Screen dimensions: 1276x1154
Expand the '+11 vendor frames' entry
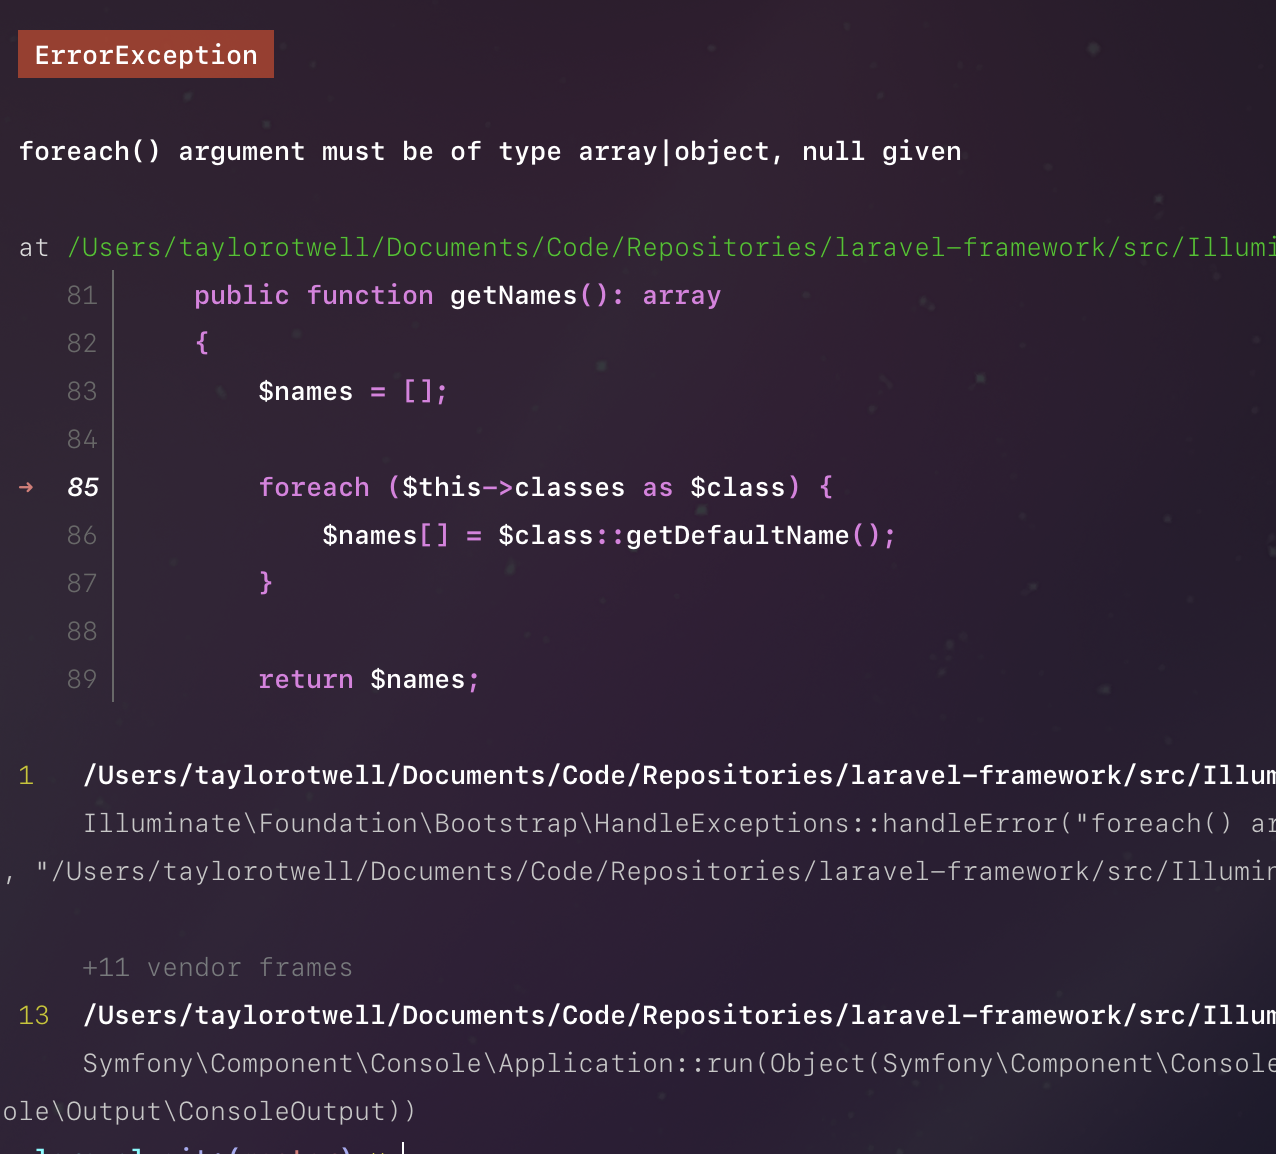[x=218, y=967]
